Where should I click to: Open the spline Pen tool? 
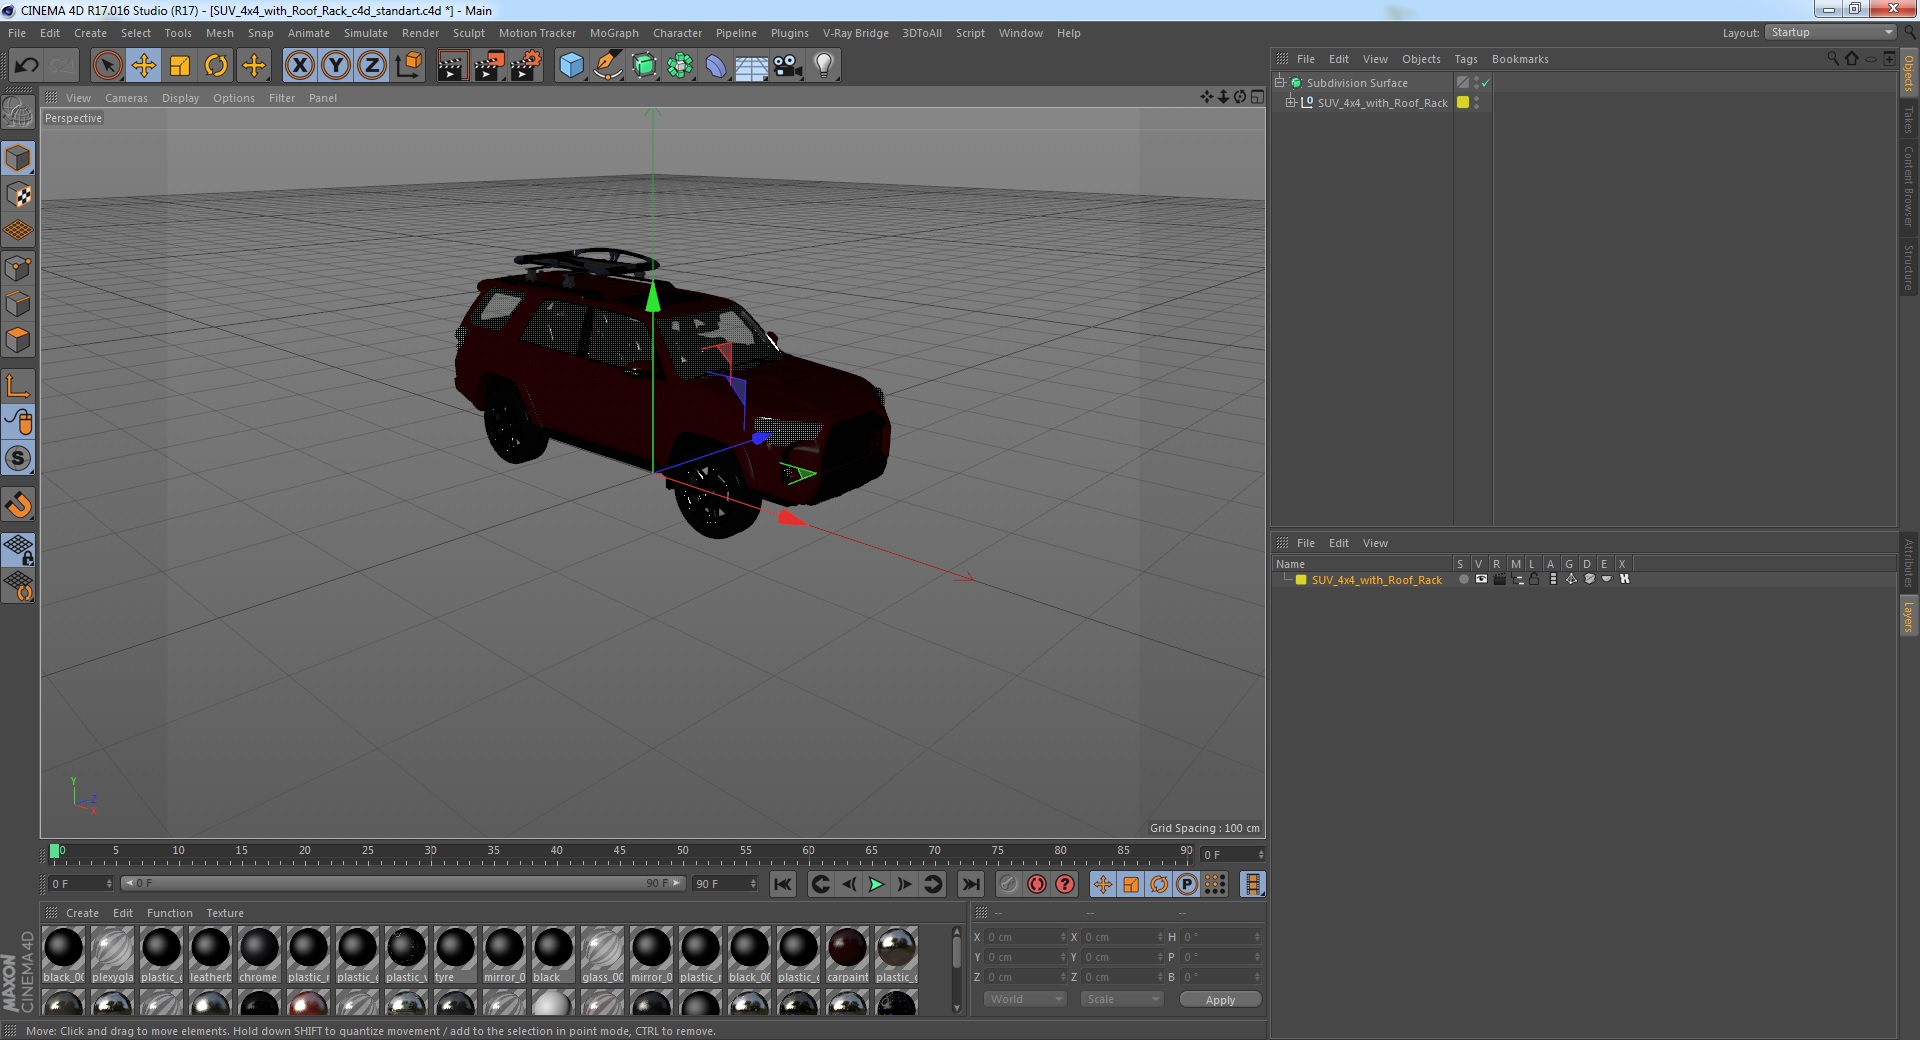[x=607, y=66]
